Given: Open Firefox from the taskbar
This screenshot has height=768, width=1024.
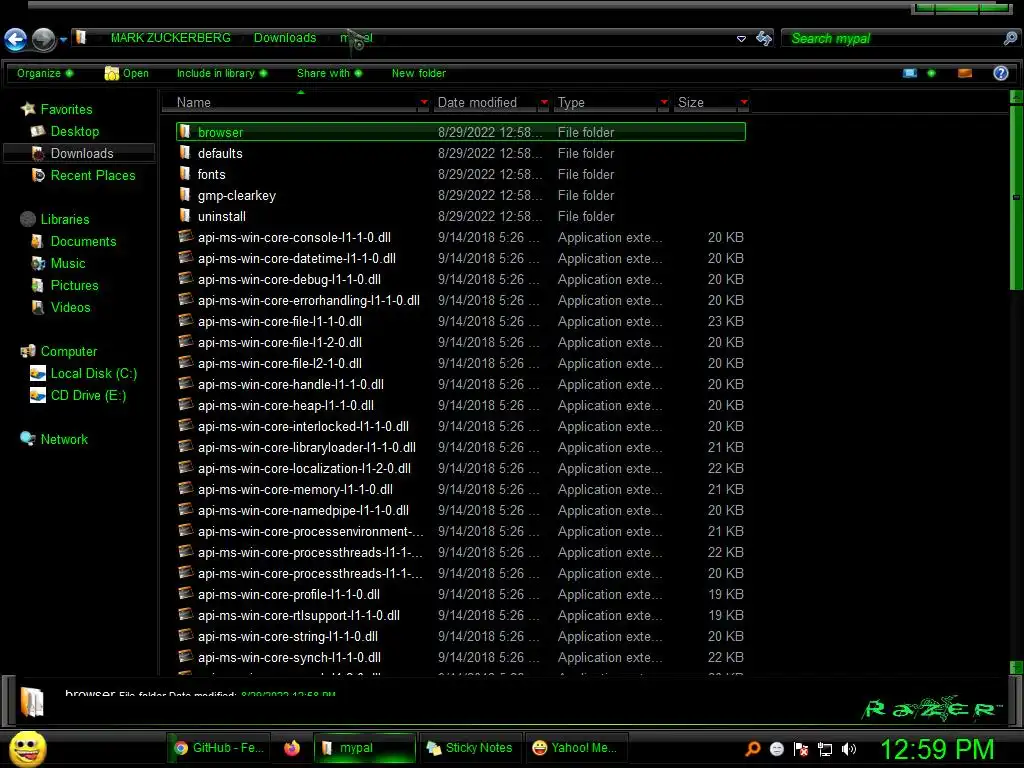Looking at the screenshot, I should click(292, 748).
